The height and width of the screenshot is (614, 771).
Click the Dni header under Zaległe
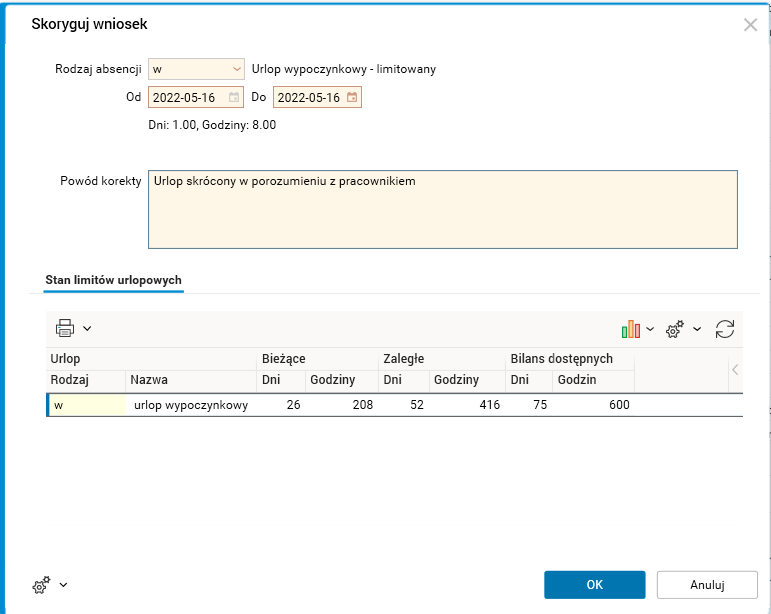[x=404, y=380]
